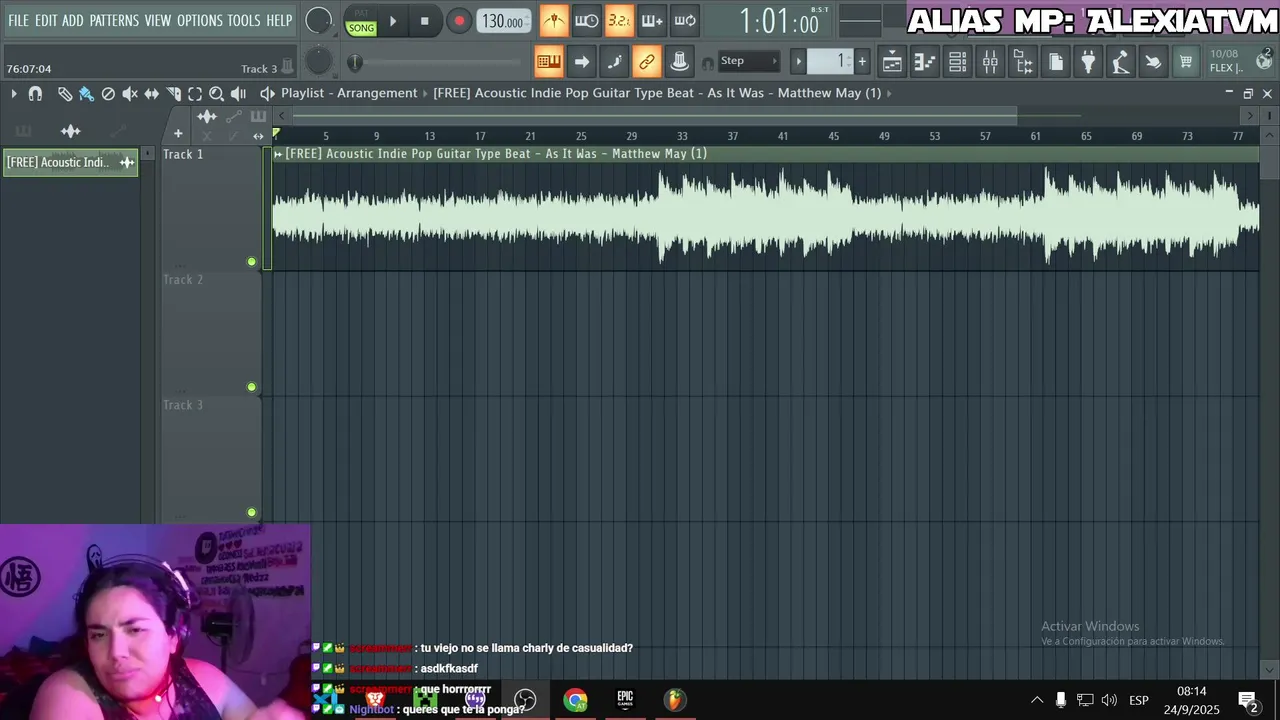Arm the record button

click(x=459, y=21)
